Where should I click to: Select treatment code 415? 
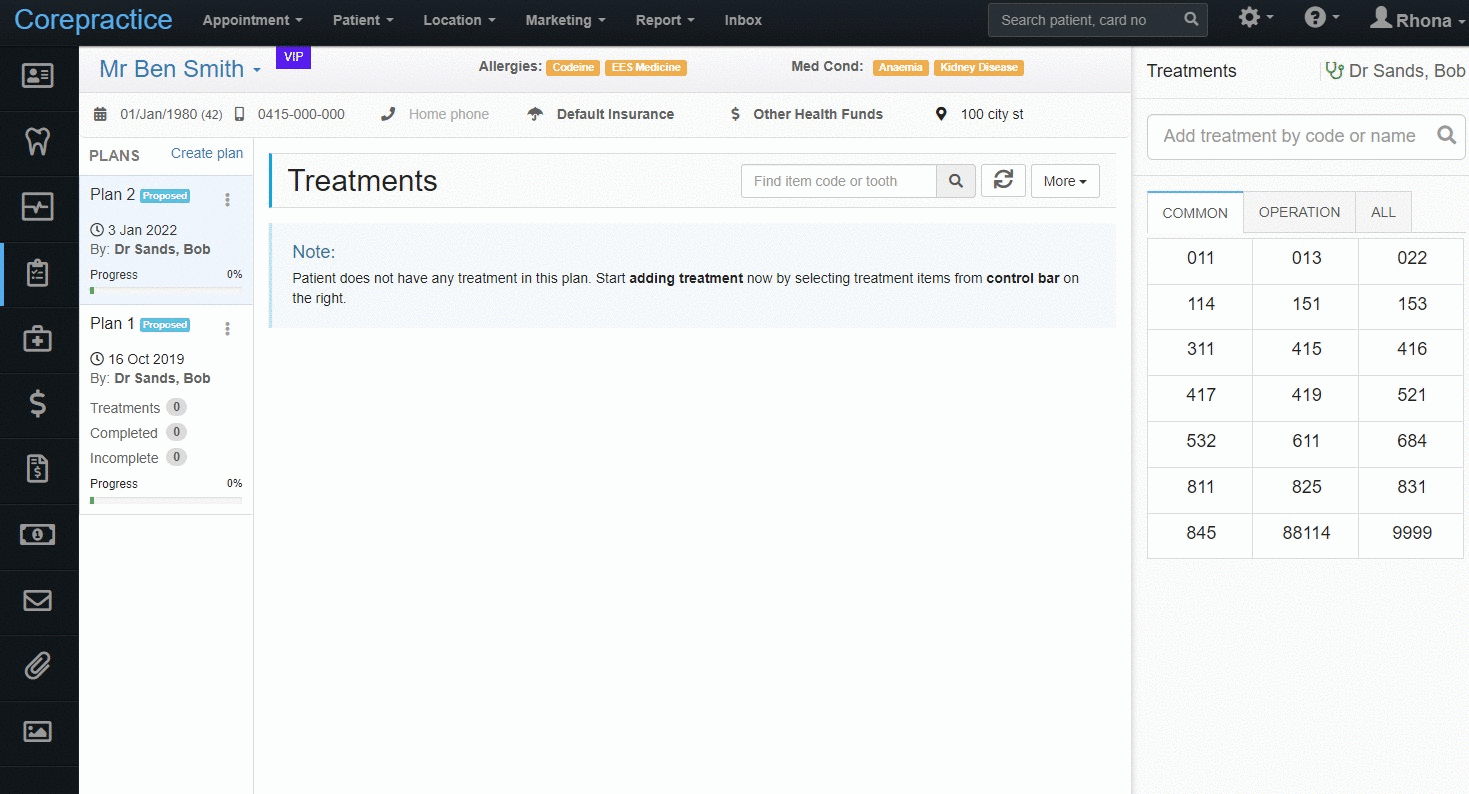click(1306, 349)
